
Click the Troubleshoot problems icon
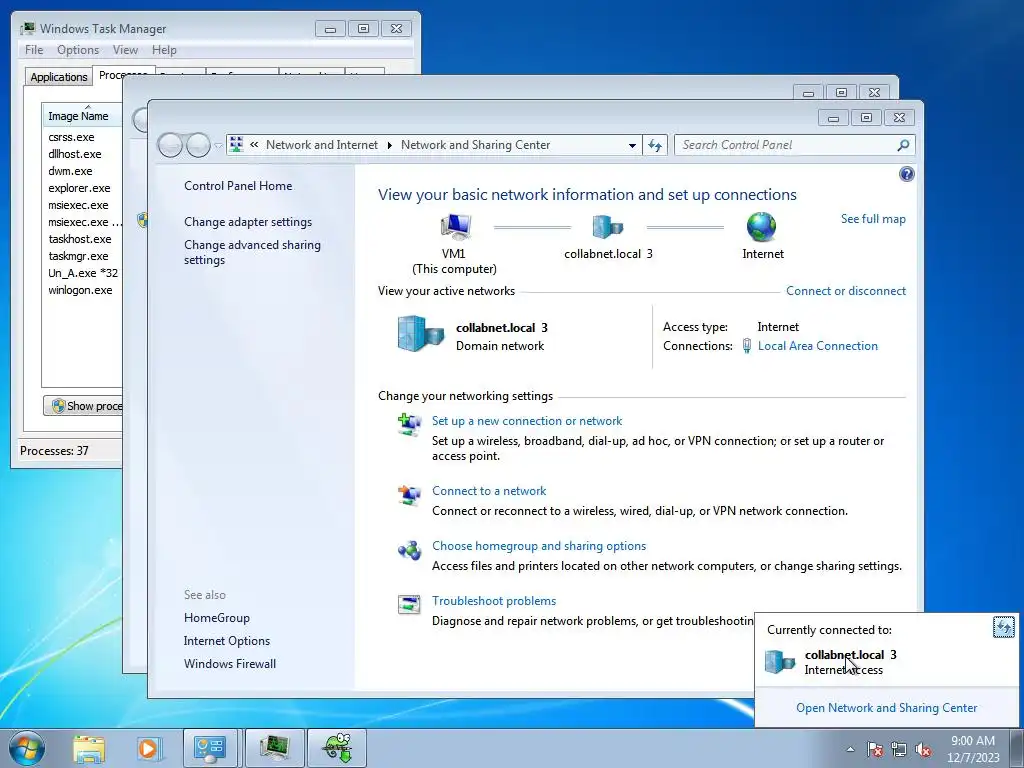click(x=409, y=604)
